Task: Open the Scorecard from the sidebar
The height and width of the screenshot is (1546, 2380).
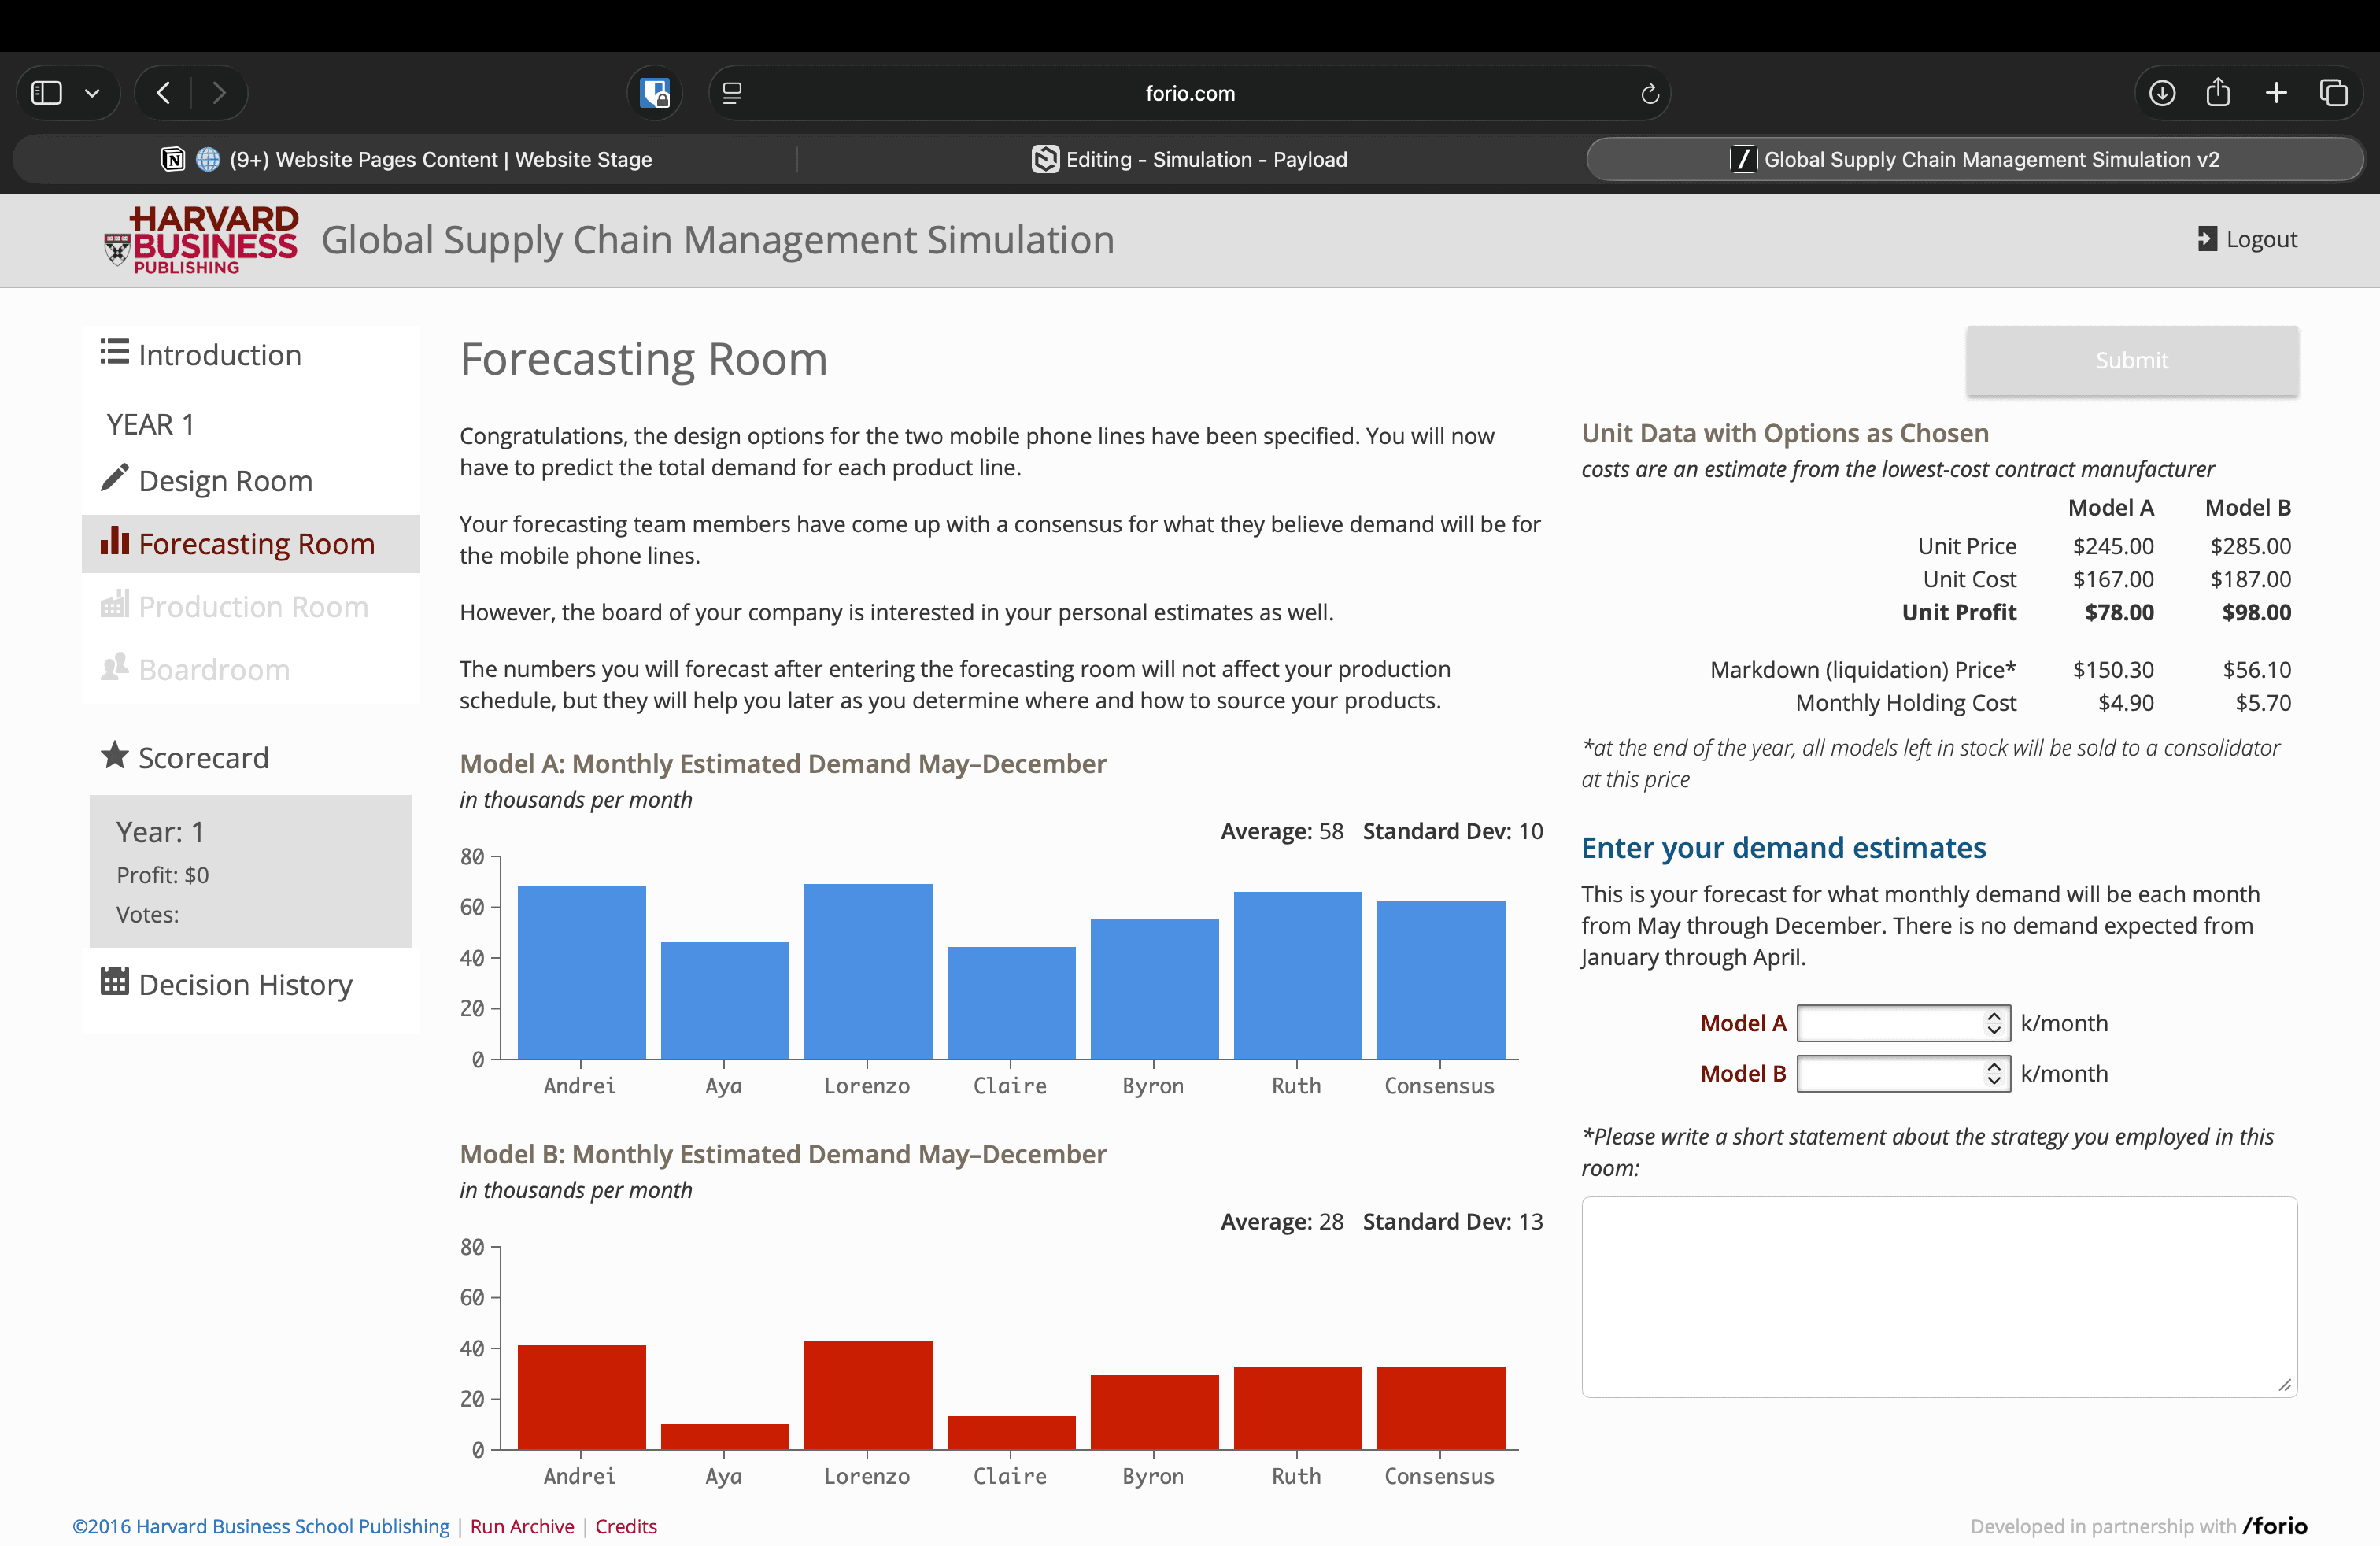Action: [203, 758]
